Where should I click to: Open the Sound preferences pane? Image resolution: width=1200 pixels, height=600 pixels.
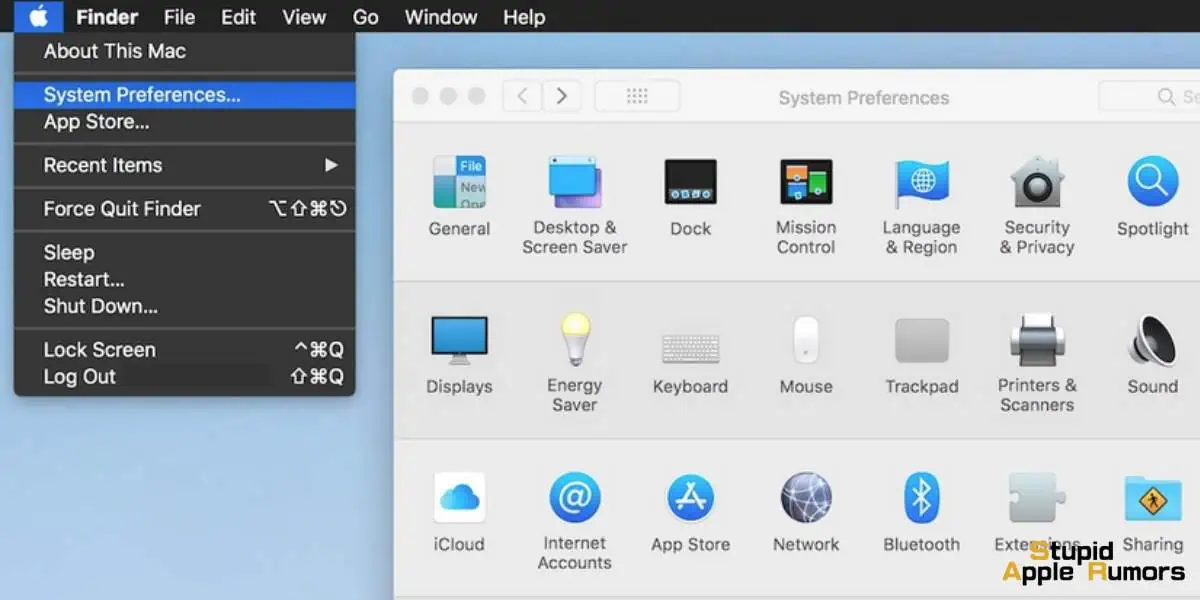[x=1152, y=355]
